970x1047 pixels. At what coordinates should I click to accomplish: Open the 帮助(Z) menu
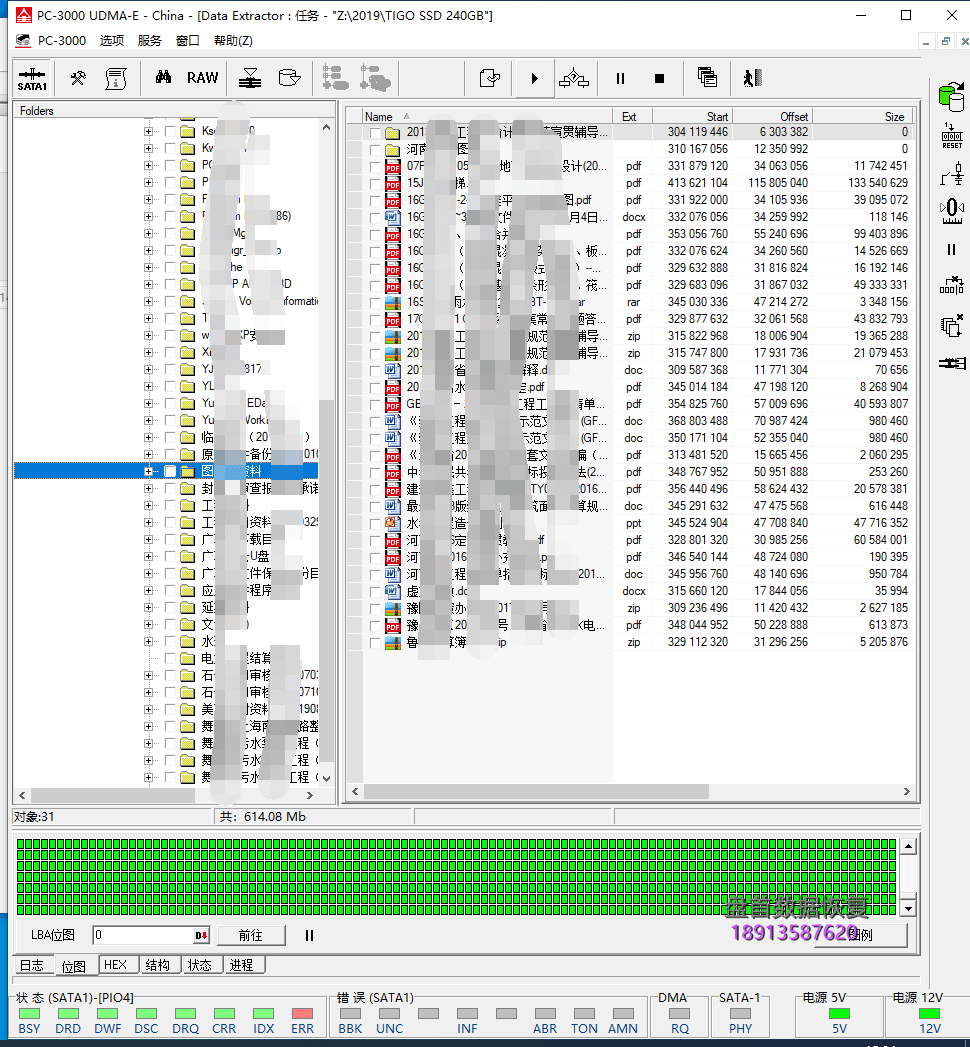coord(233,41)
